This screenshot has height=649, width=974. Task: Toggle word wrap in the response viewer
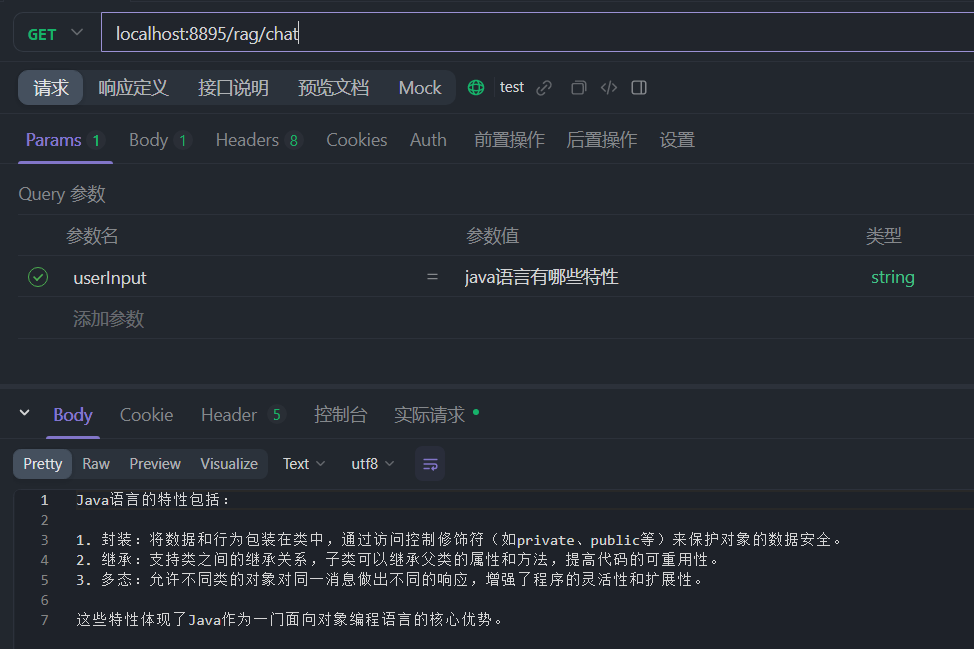[x=430, y=463]
